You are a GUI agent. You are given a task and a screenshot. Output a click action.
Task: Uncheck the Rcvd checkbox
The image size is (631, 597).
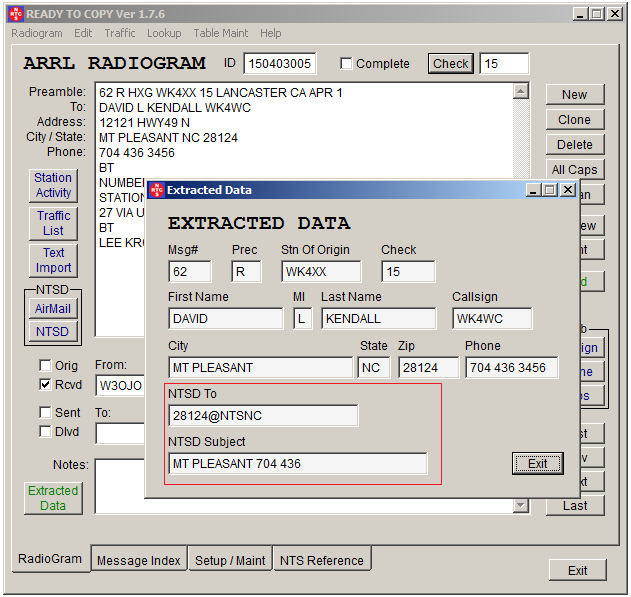click(x=45, y=385)
